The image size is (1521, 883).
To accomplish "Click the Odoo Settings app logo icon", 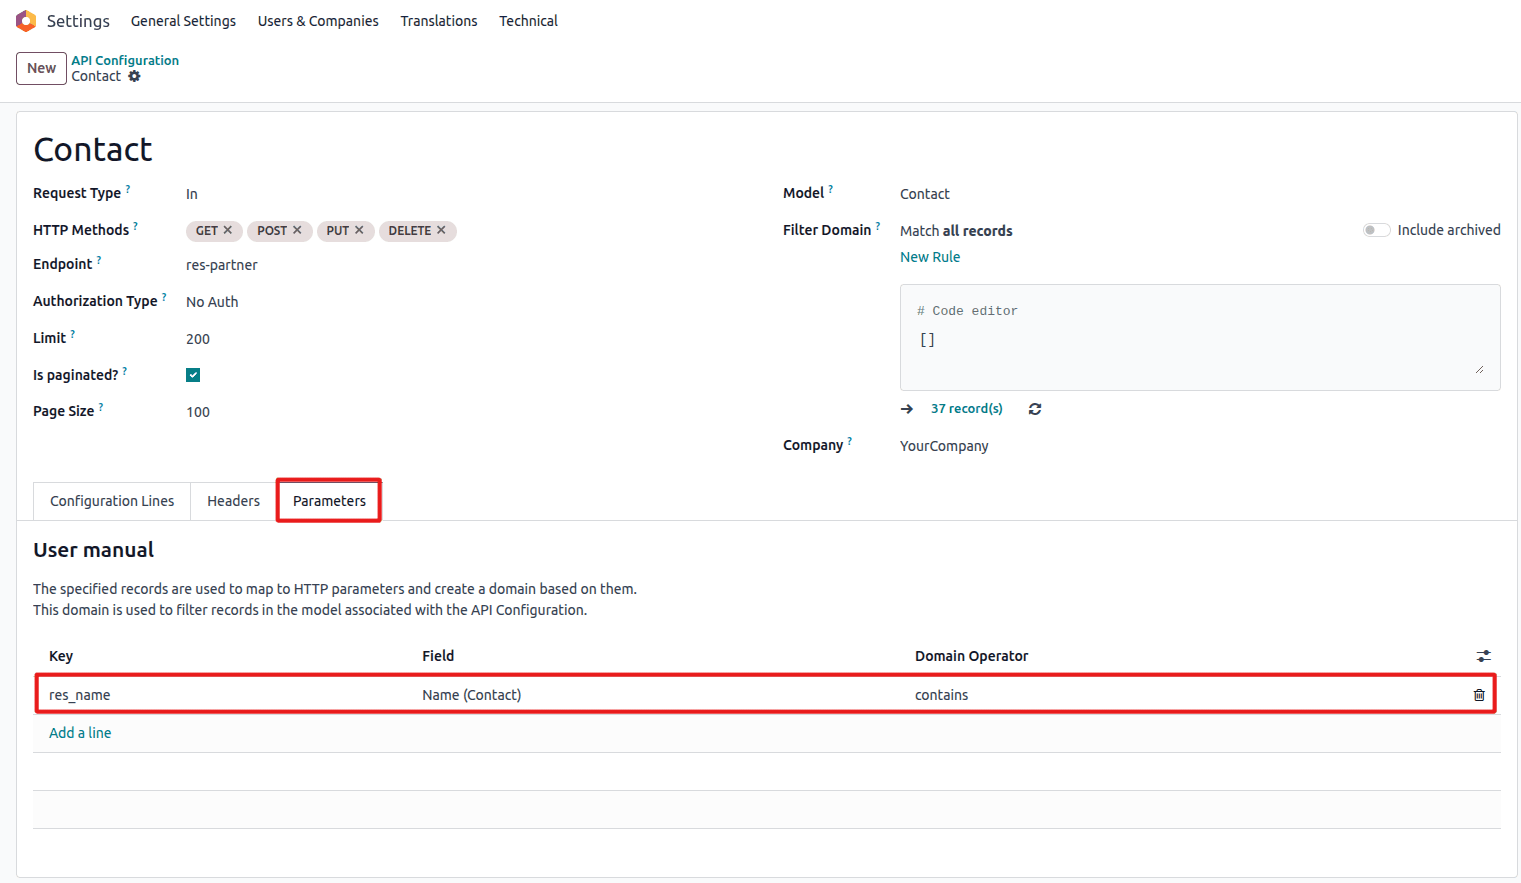I will (26, 21).
